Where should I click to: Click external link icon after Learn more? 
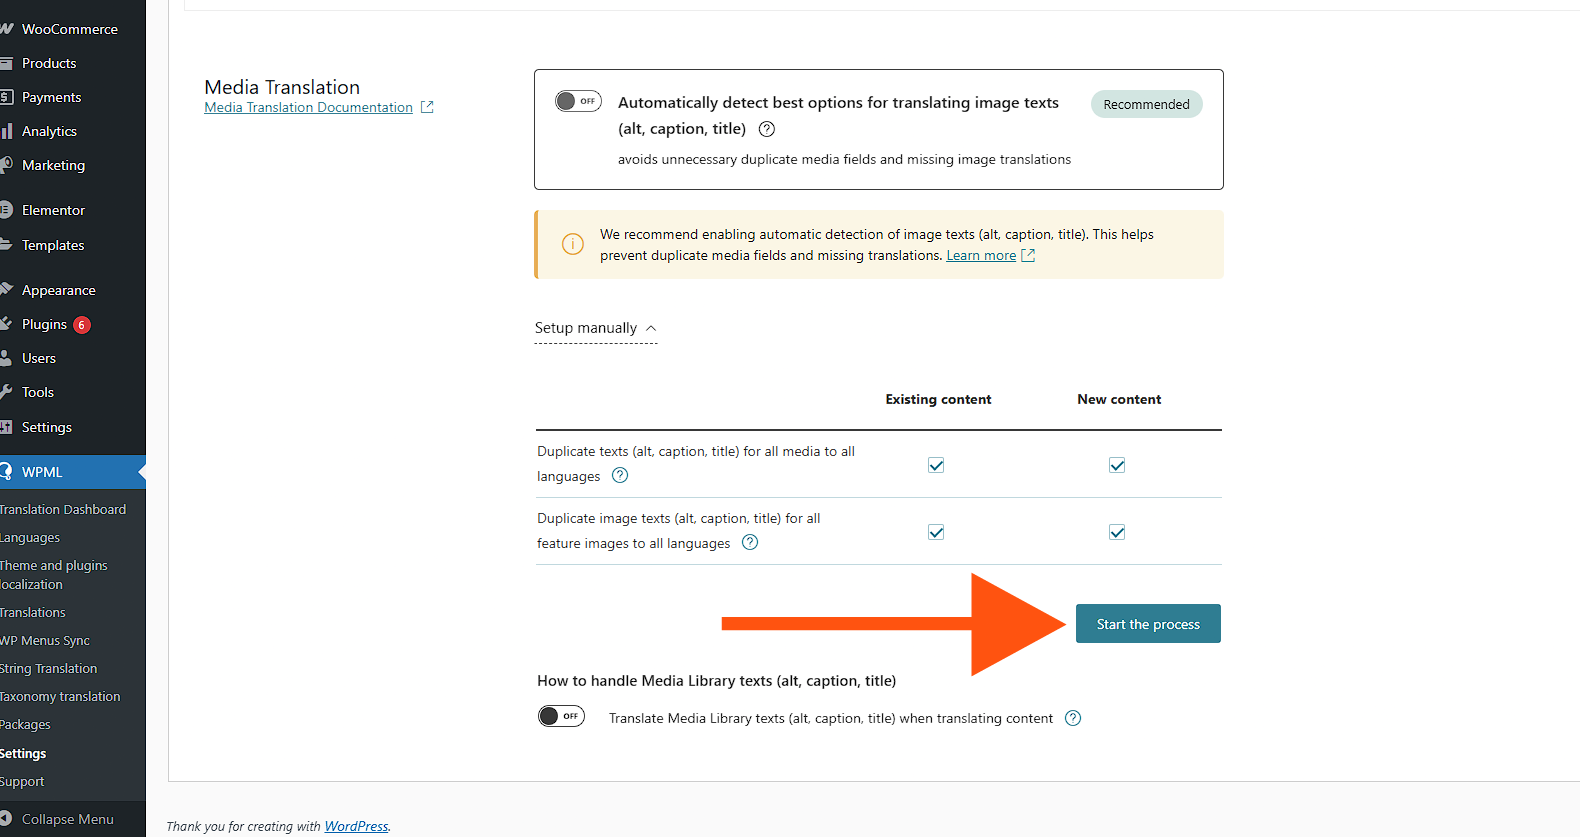pyautogui.click(x=1028, y=256)
